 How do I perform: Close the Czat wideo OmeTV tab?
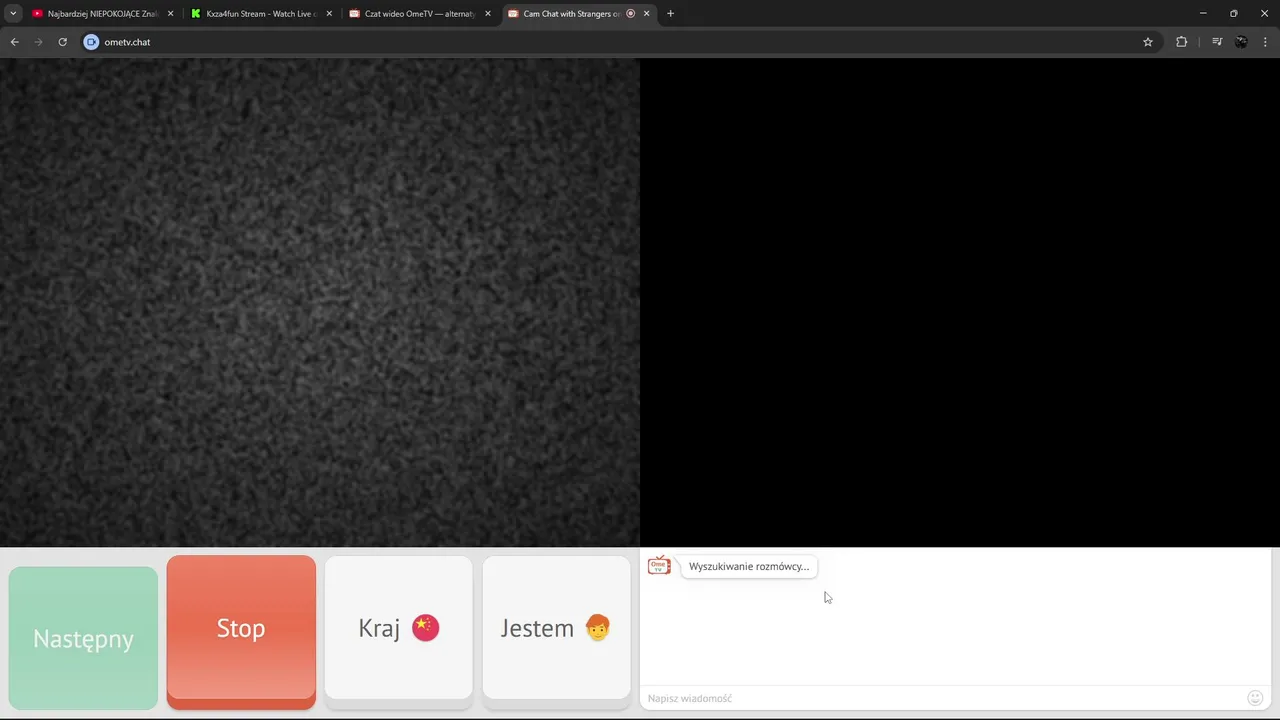pyautogui.click(x=488, y=14)
